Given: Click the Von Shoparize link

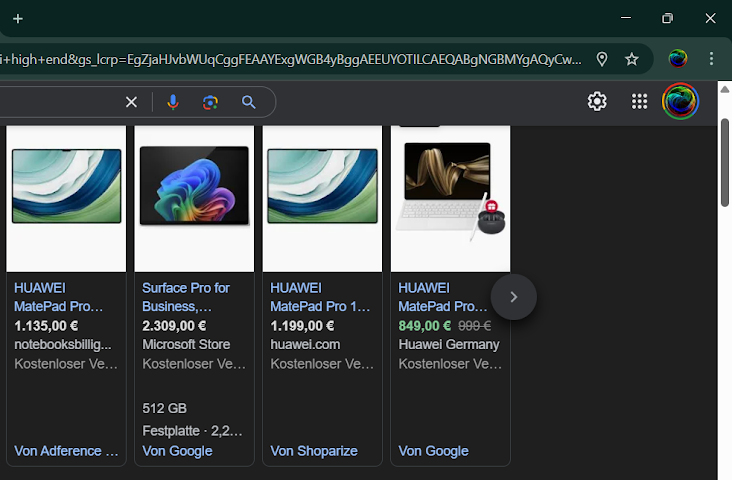Looking at the screenshot, I should [x=314, y=451].
